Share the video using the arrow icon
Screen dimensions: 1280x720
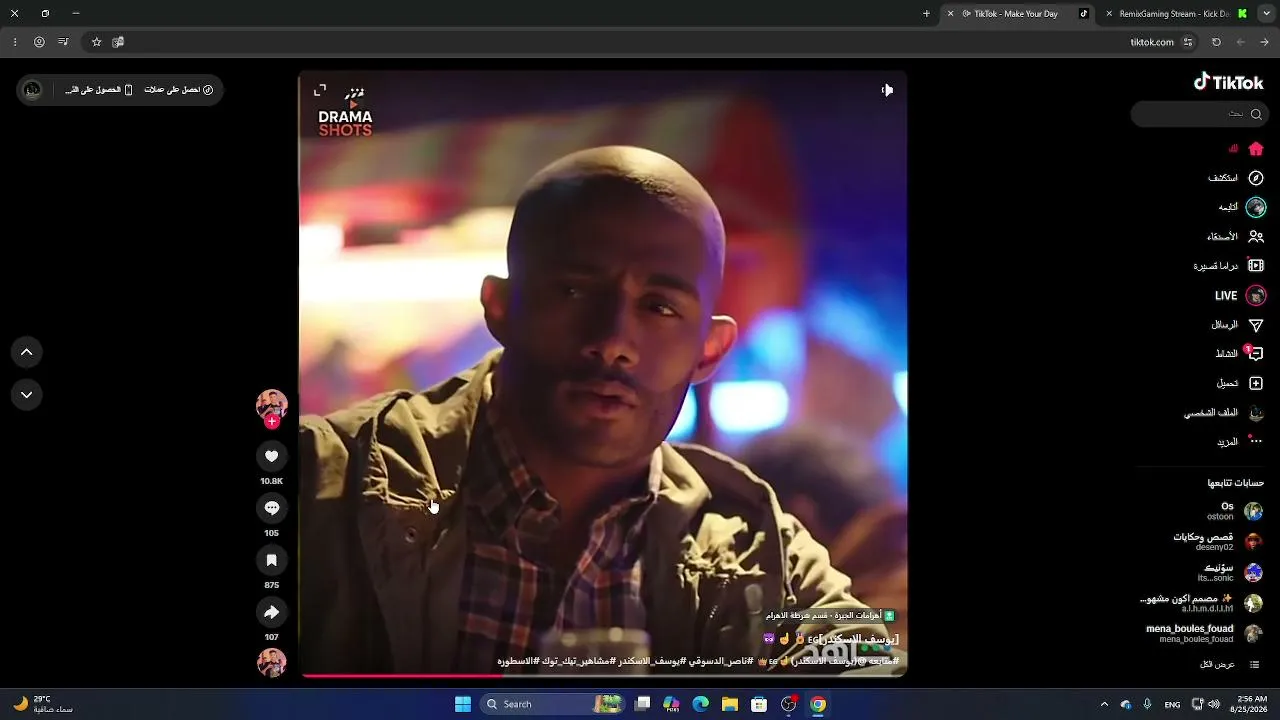[x=271, y=612]
